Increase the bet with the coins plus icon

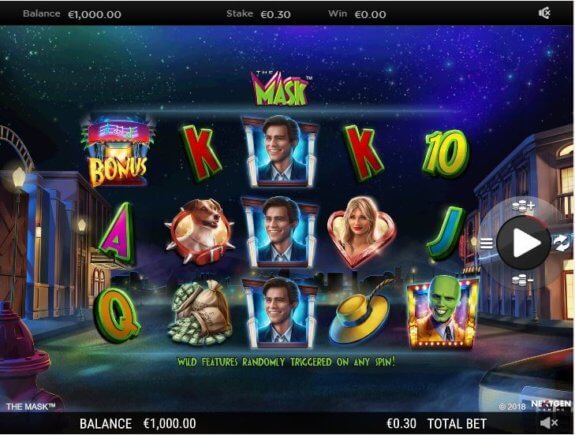[x=523, y=206]
